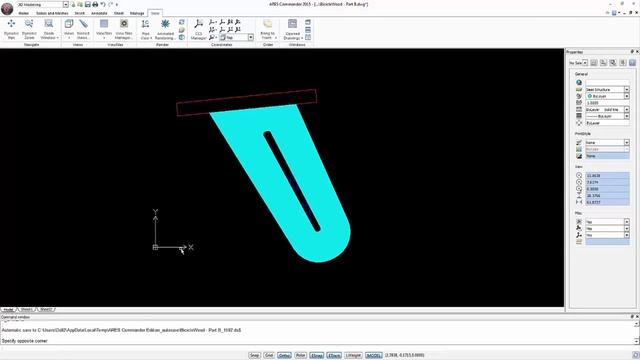640x360 pixels.
Task: Click the Save icon in quick access toolbar
Action: 87,4
